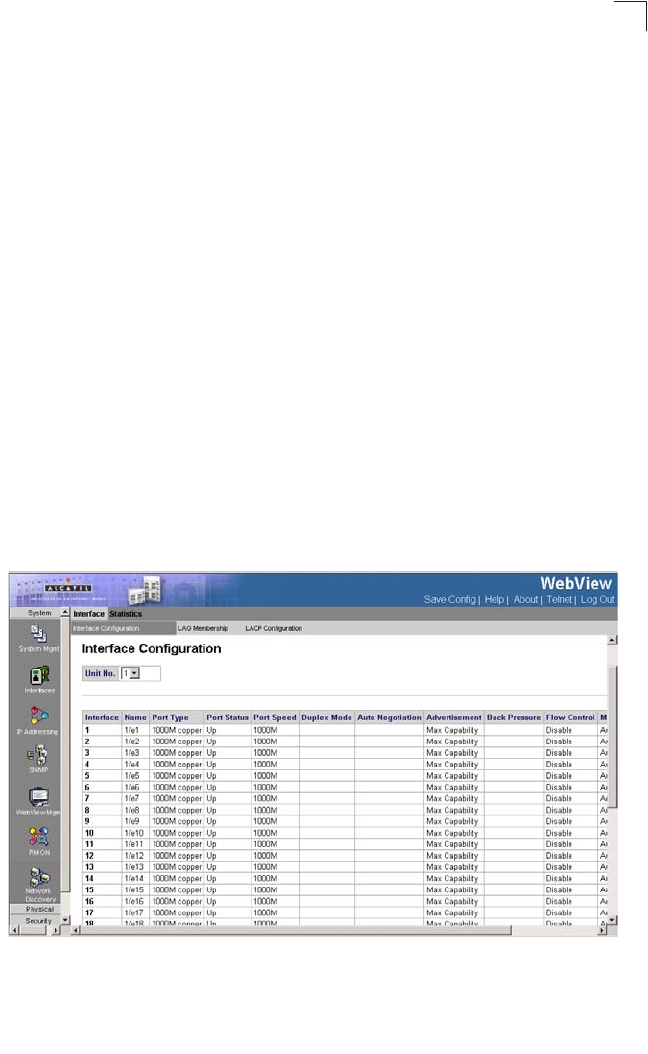The image size is (648, 1054).
Task: Expand the System section header in sidebar
Action: (39, 613)
